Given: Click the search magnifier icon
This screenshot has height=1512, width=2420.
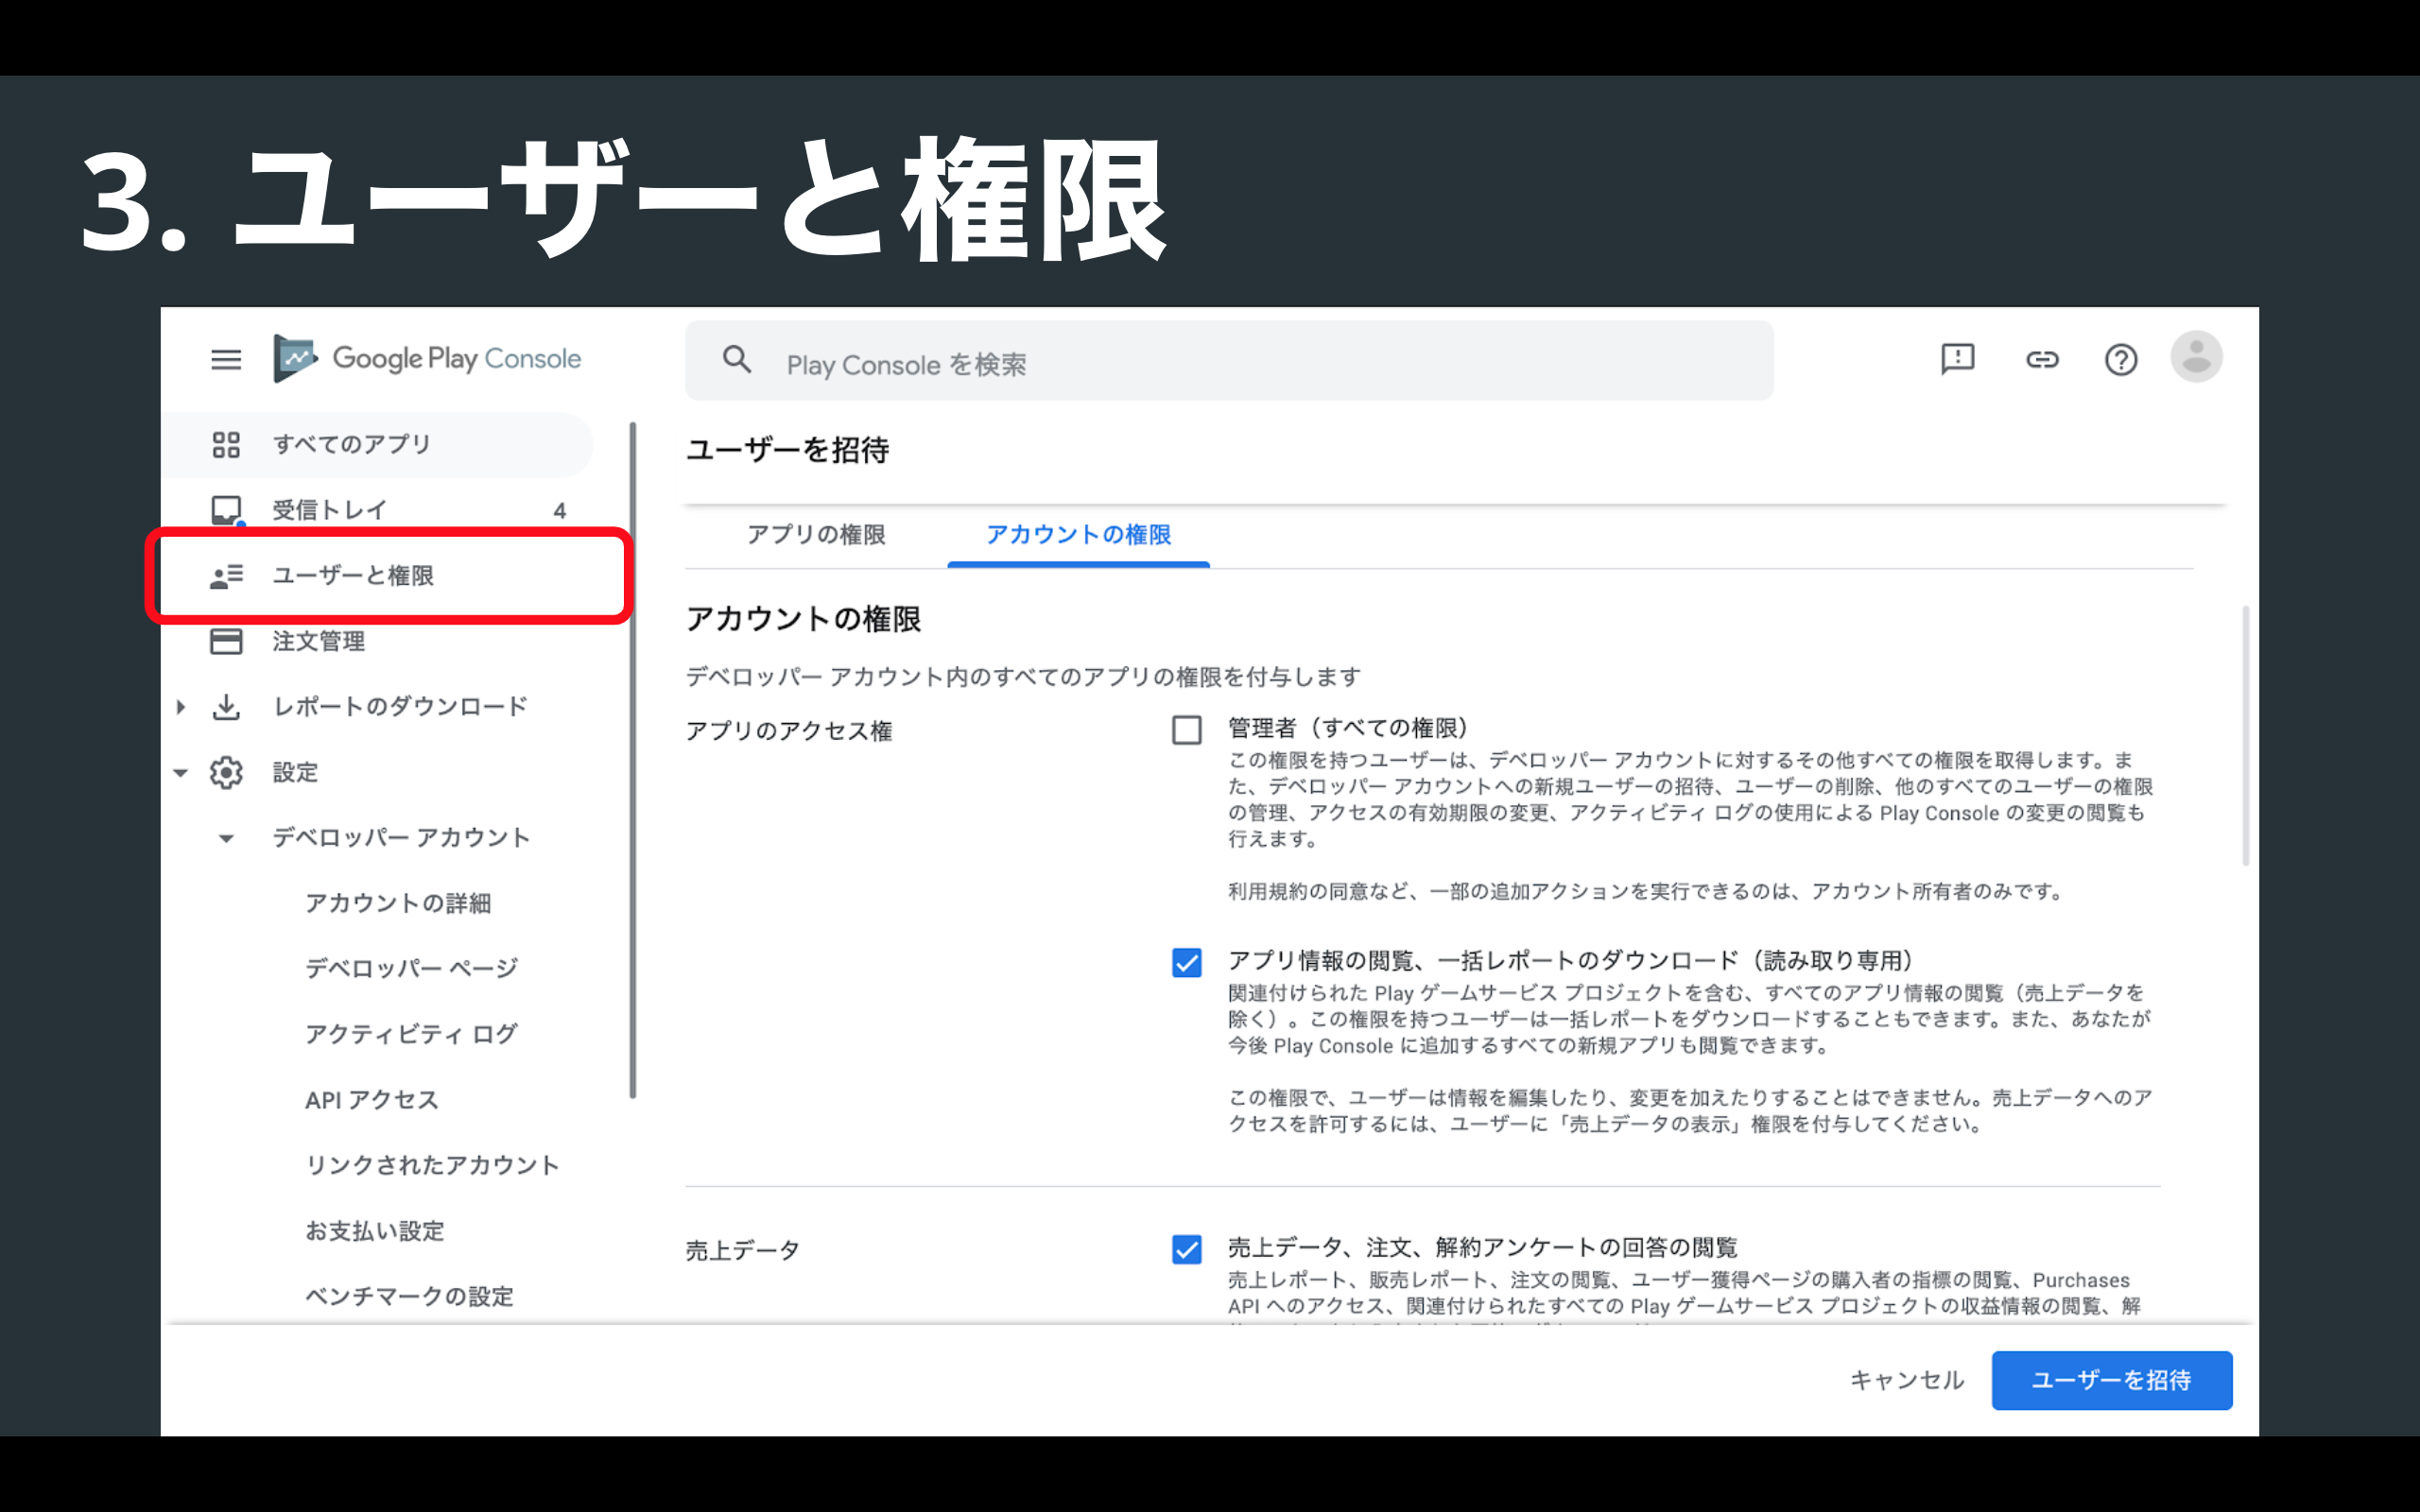Looking at the screenshot, I should [x=737, y=360].
